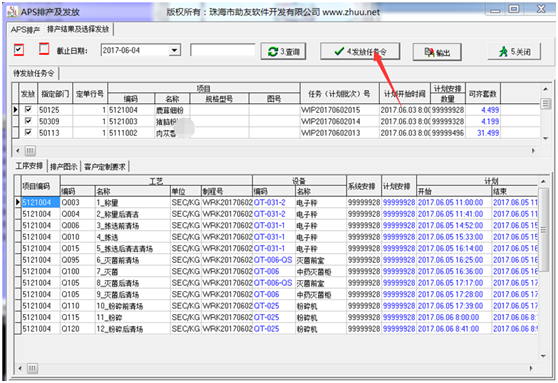Click the 发放 column header

28,94
